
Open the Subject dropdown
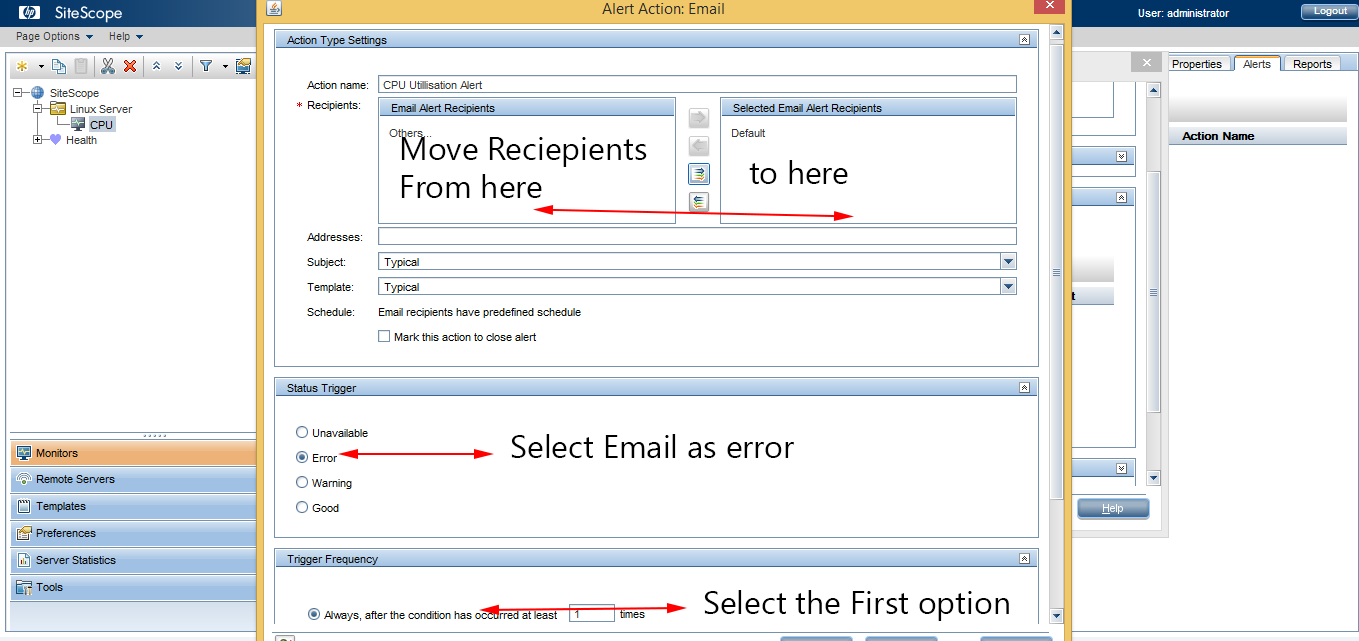[x=1008, y=261]
